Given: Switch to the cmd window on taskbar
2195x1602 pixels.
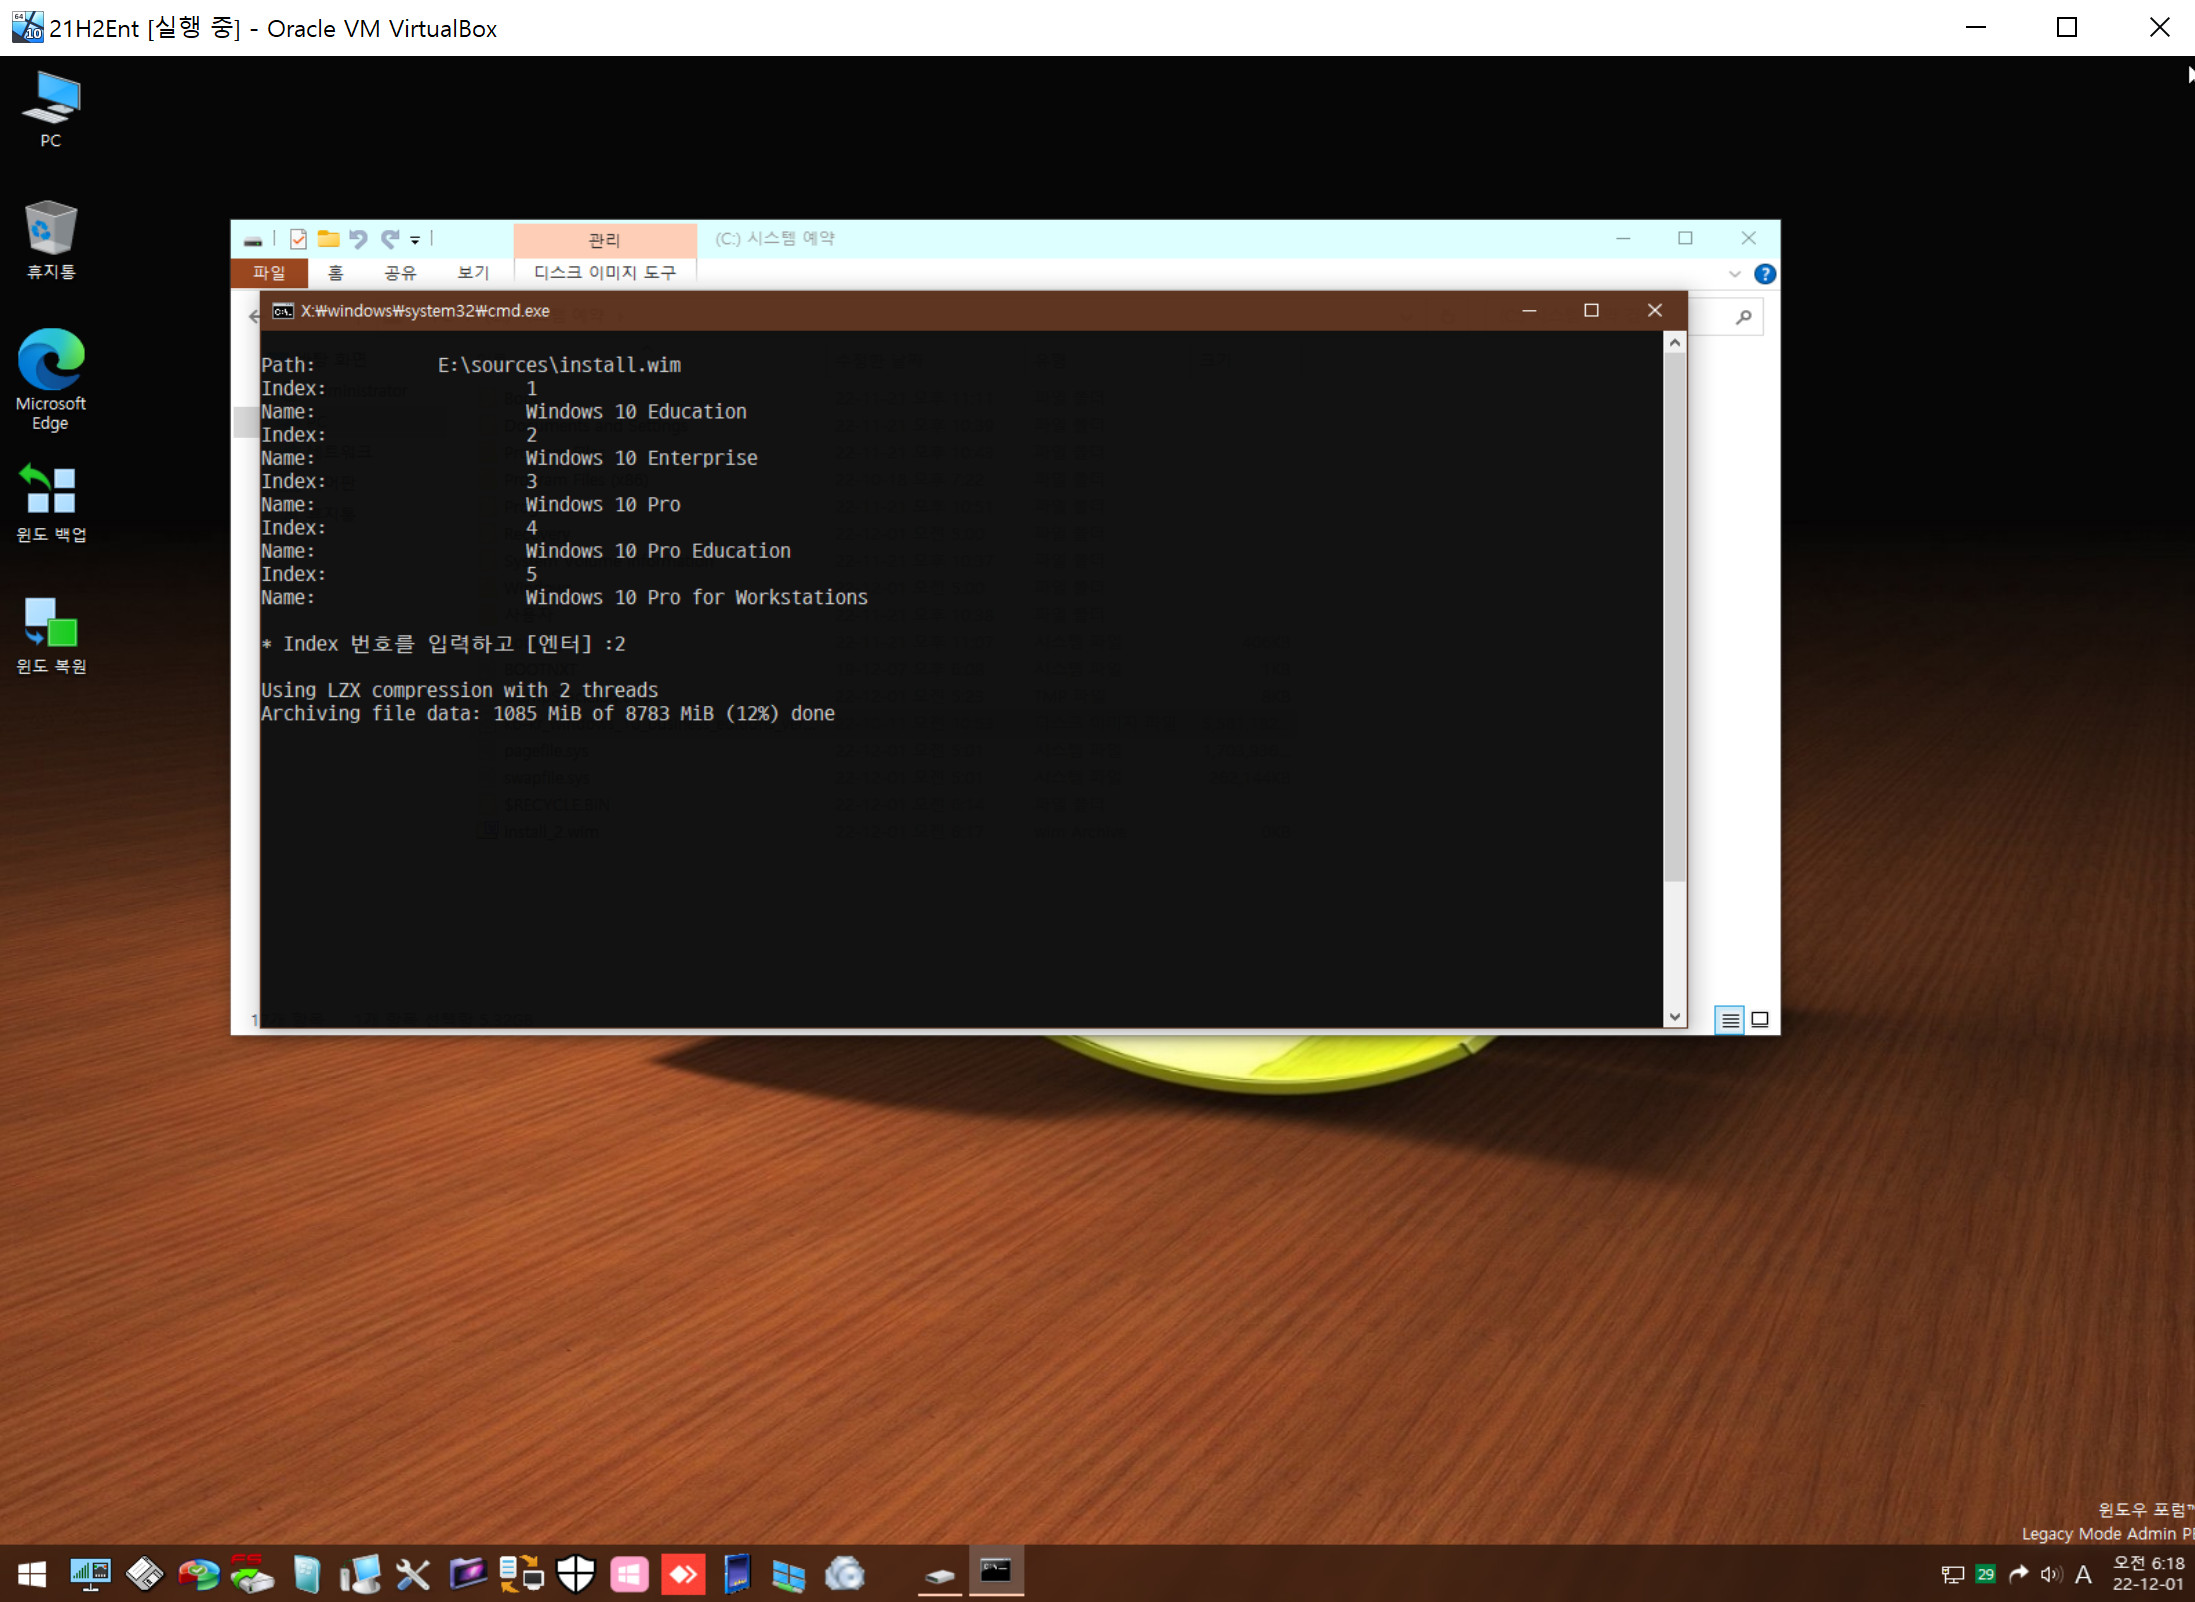Looking at the screenshot, I should (x=996, y=1573).
